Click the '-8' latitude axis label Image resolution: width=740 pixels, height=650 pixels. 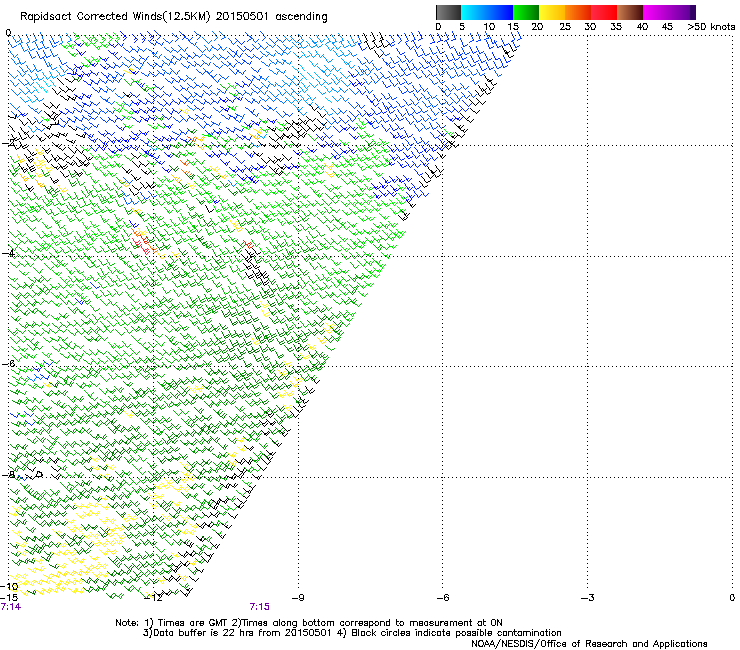[8, 474]
